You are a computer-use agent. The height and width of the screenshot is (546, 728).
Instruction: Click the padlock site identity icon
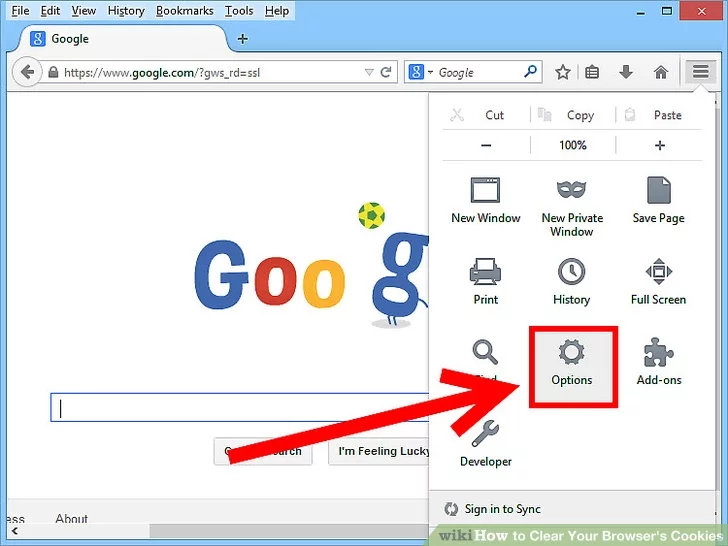[x=53, y=72]
